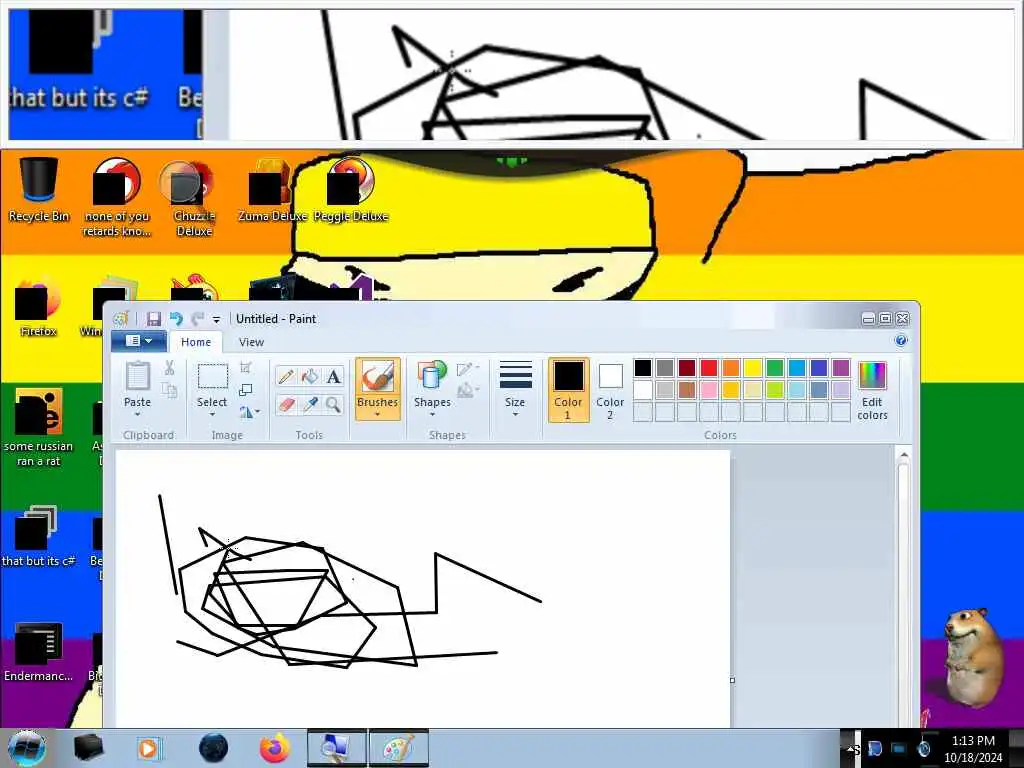Click the Resize icon in Image group
Viewport: 1024px width, 768px height.
(246, 390)
